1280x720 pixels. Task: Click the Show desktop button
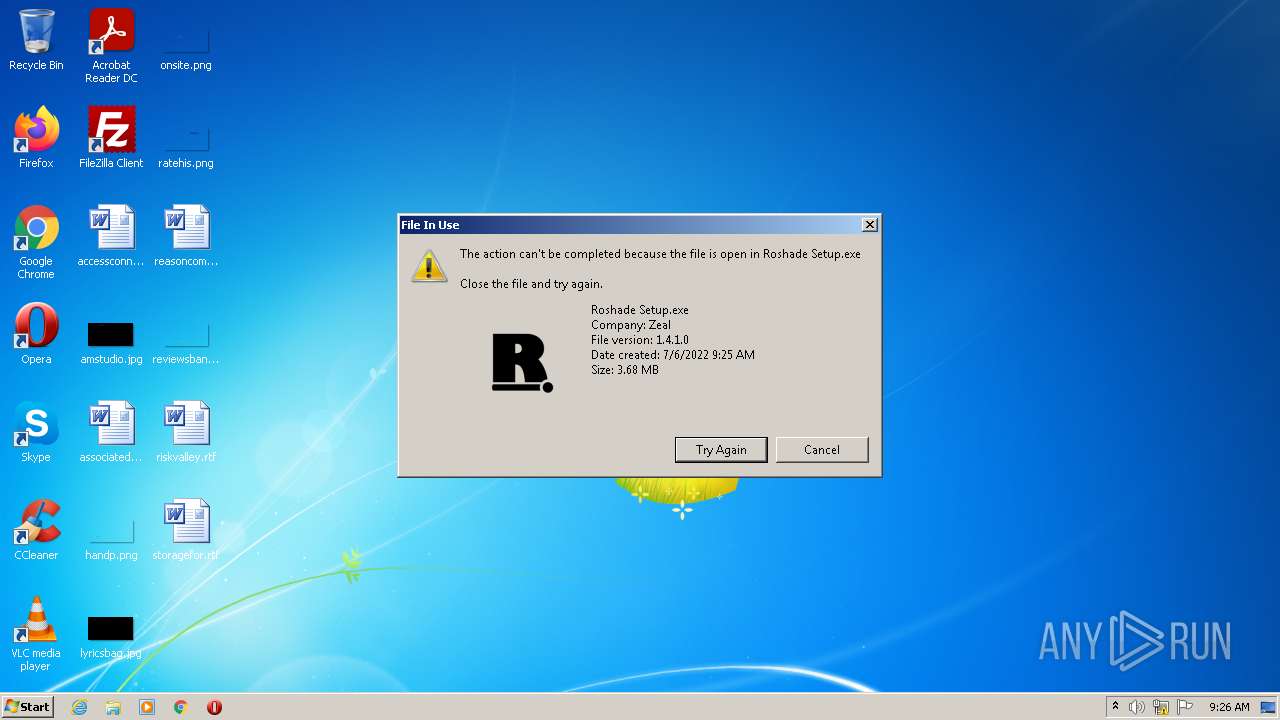click(x=1269, y=707)
